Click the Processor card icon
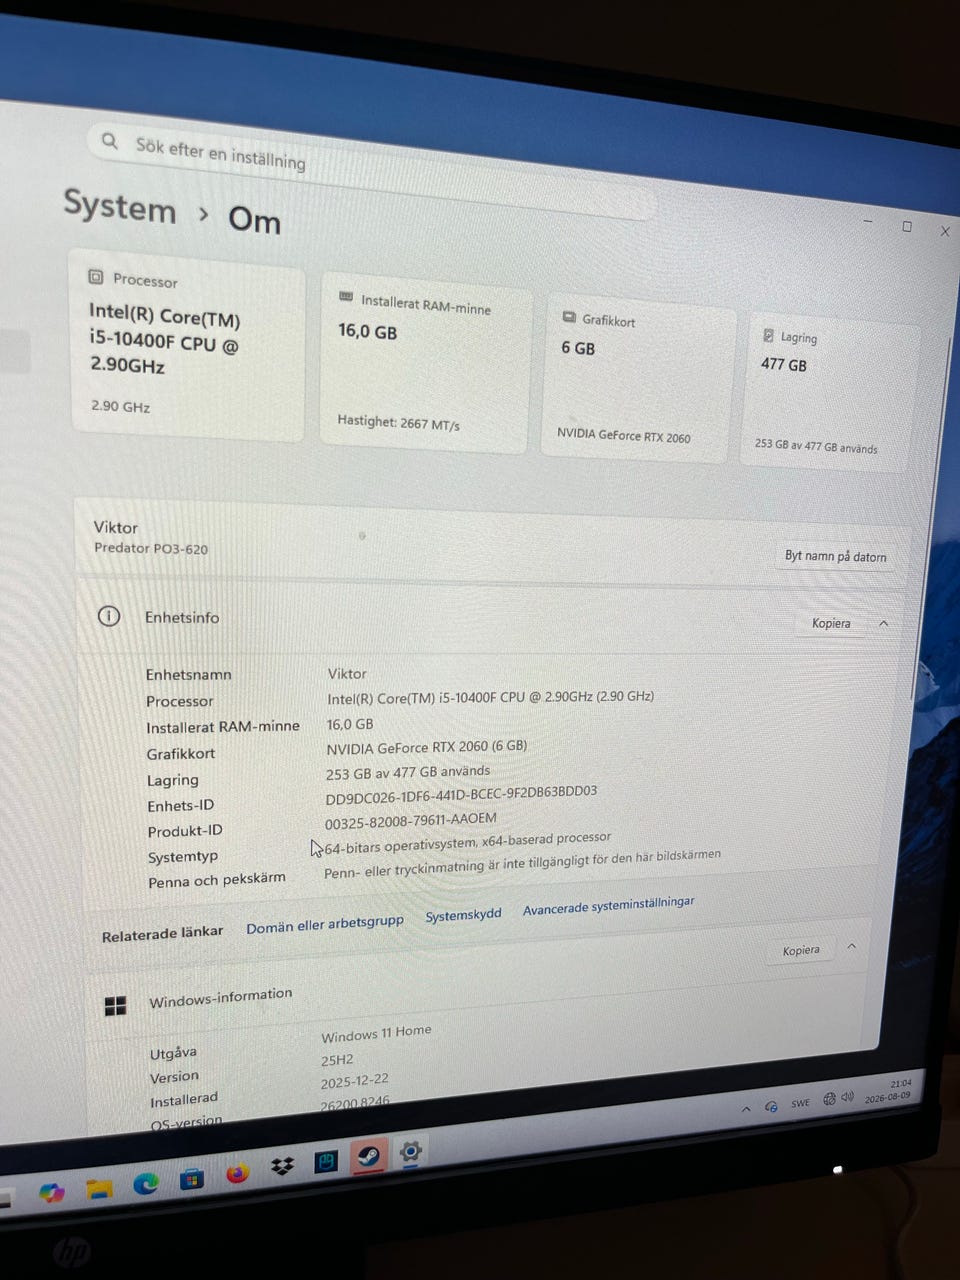This screenshot has height=1280, width=960. [x=96, y=276]
